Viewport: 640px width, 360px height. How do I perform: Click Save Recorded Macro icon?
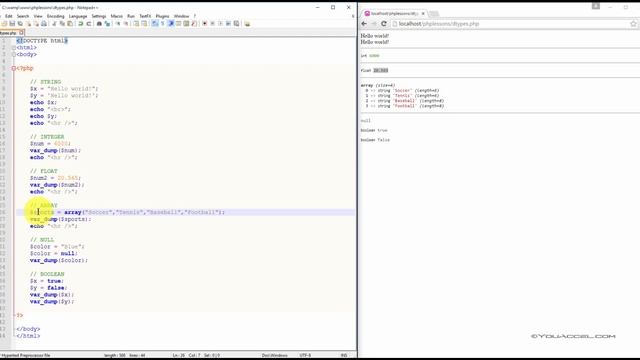(x=236, y=24)
